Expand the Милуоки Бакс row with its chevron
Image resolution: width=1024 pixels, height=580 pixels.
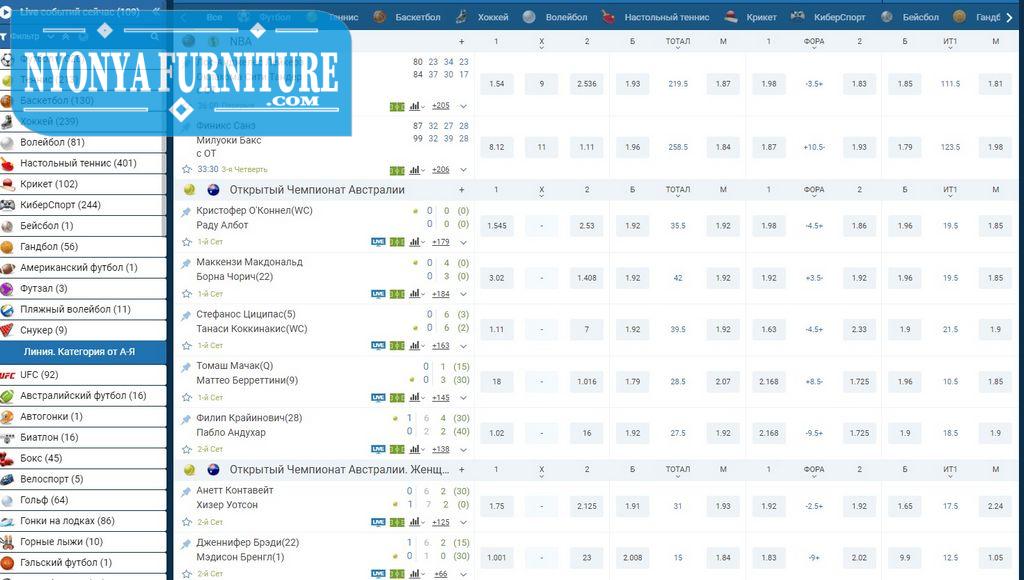coord(463,170)
